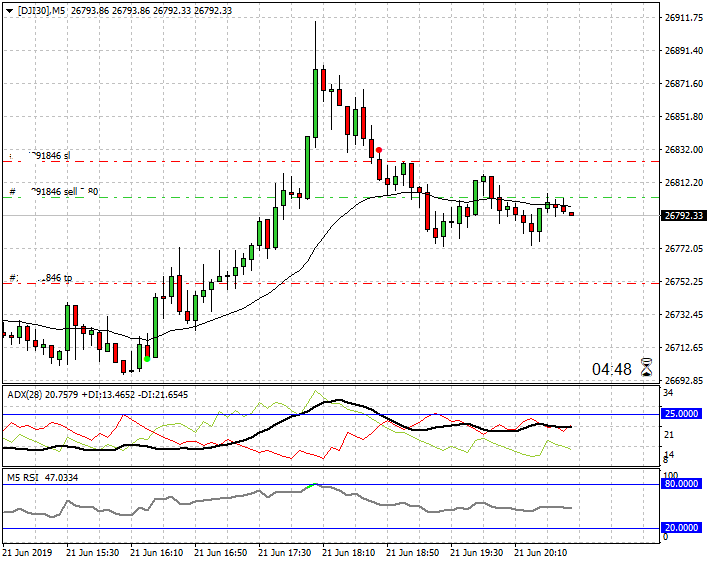Image resolution: width=710 pixels, height=564 pixels.
Task: Open the chart dropdown triangle beside [DJI30]
Action: [x=10, y=11]
